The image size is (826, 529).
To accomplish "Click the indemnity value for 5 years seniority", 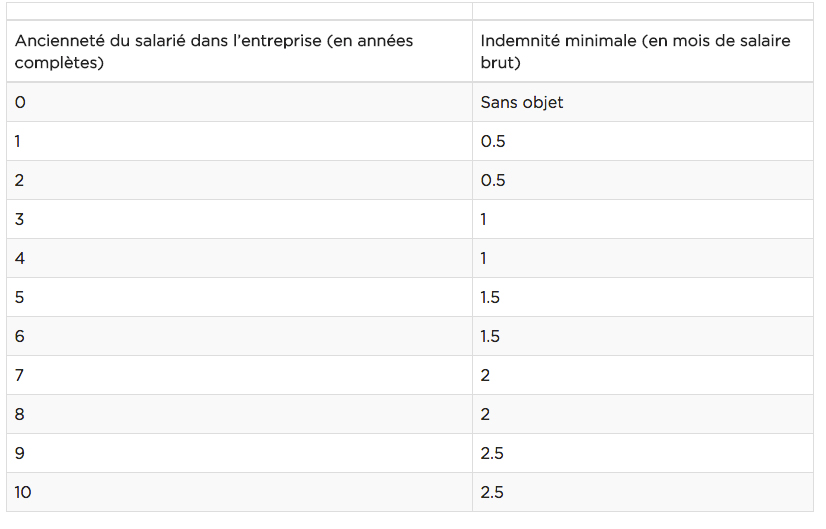I will click(x=490, y=297).
